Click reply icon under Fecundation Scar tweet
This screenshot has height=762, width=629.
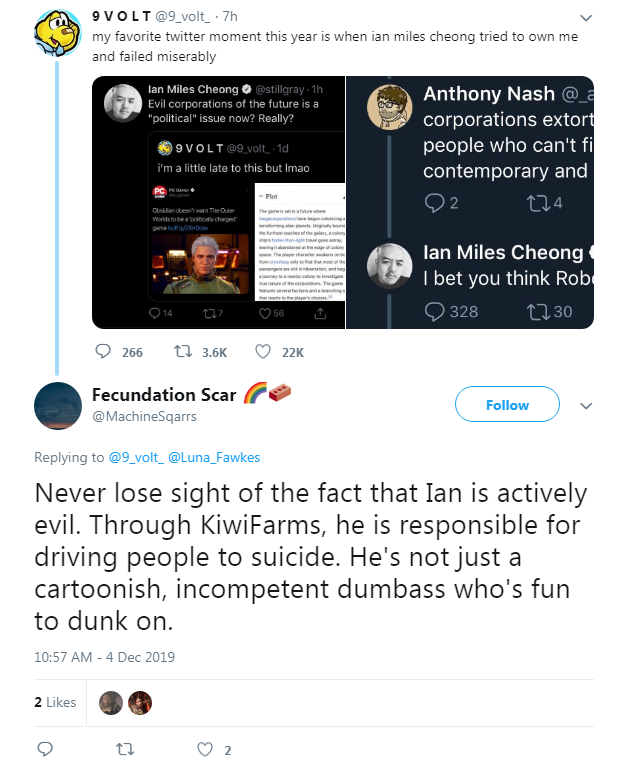45,749
